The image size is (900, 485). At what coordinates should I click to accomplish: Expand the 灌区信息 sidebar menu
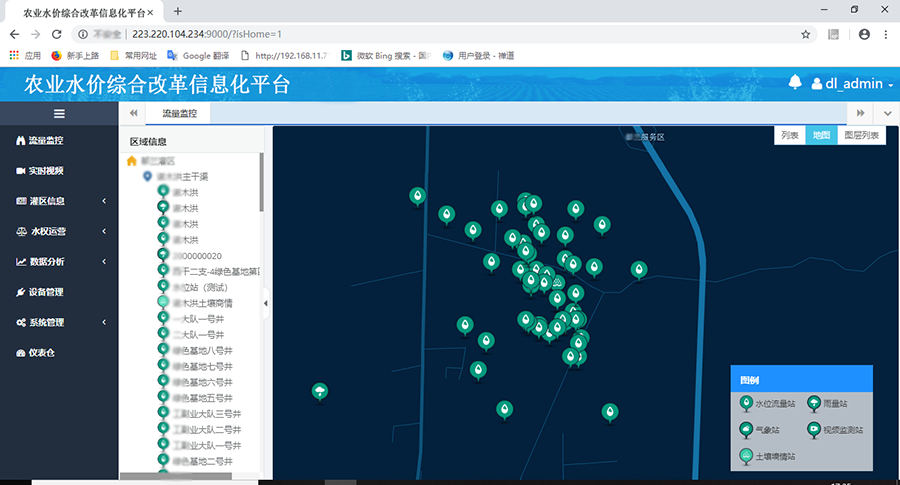coord(59,201)
